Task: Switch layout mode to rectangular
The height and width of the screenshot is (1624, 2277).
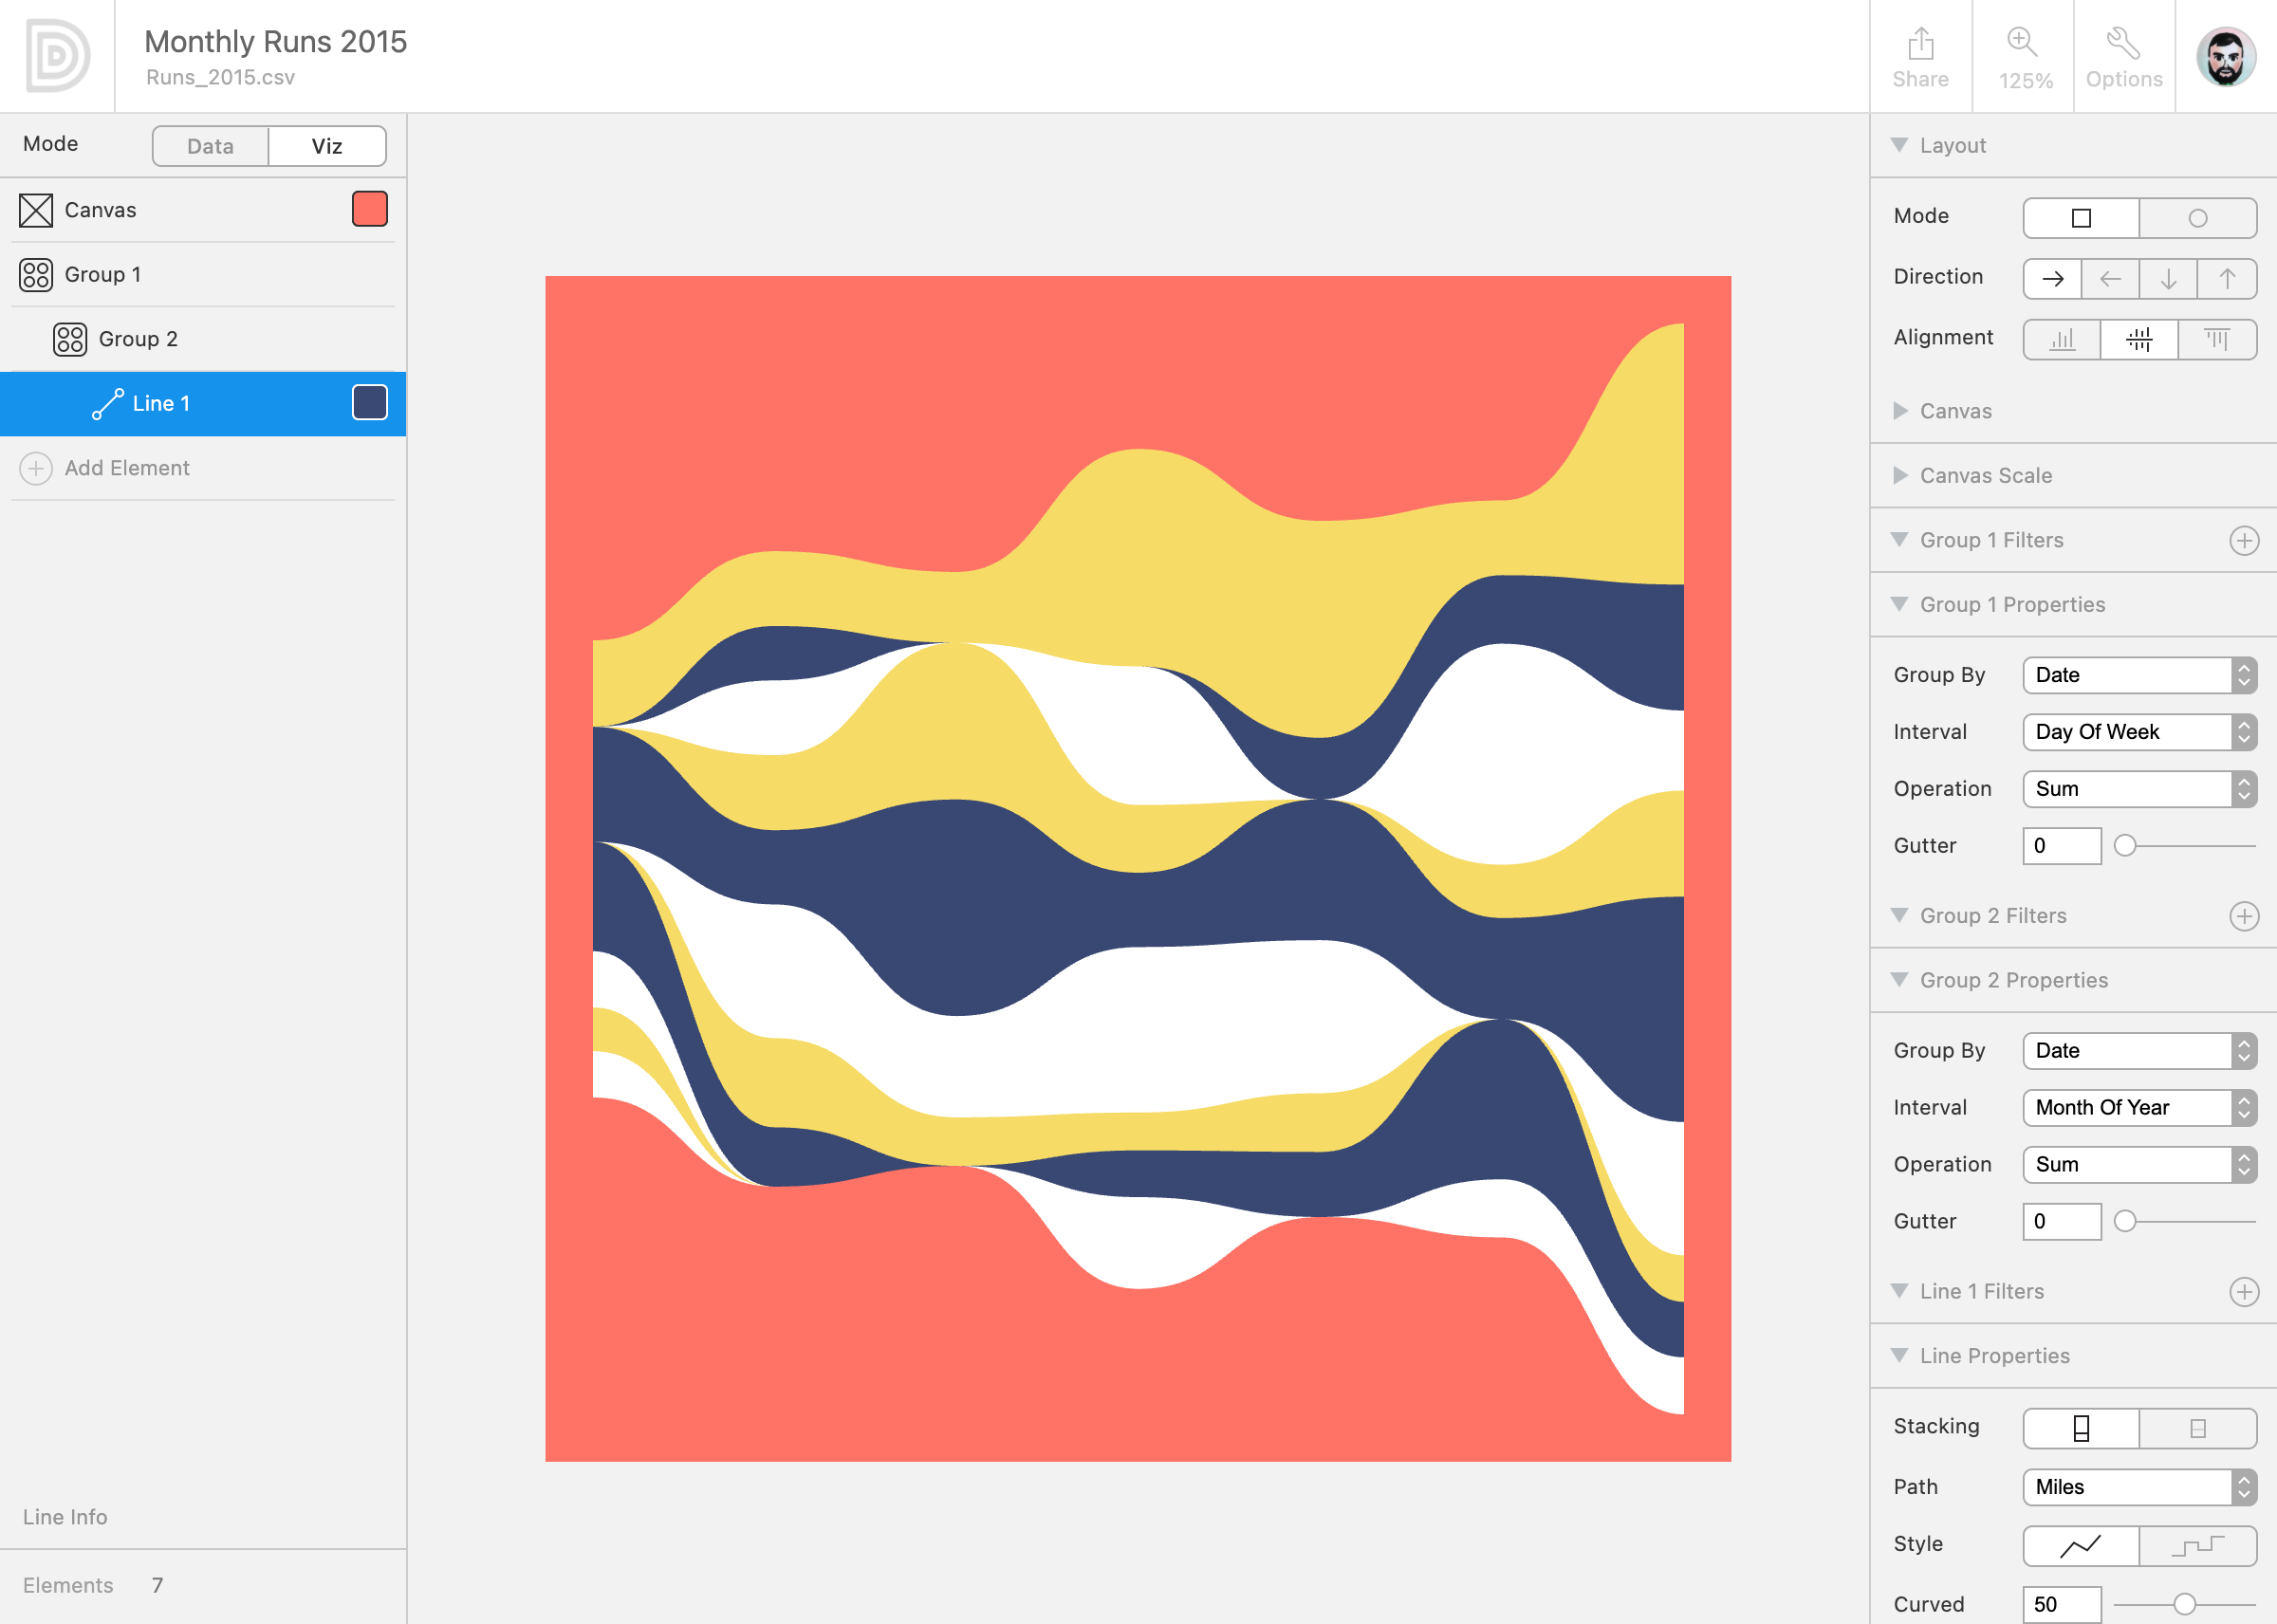Action: [x=2081, y=218]
